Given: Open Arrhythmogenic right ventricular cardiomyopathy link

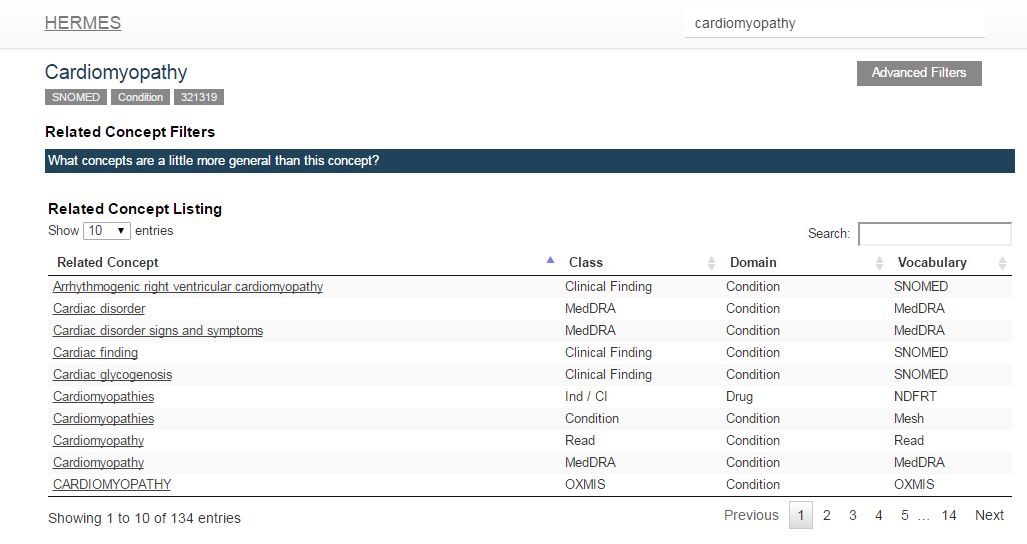Looking at the screenshot, I should 188,287.
